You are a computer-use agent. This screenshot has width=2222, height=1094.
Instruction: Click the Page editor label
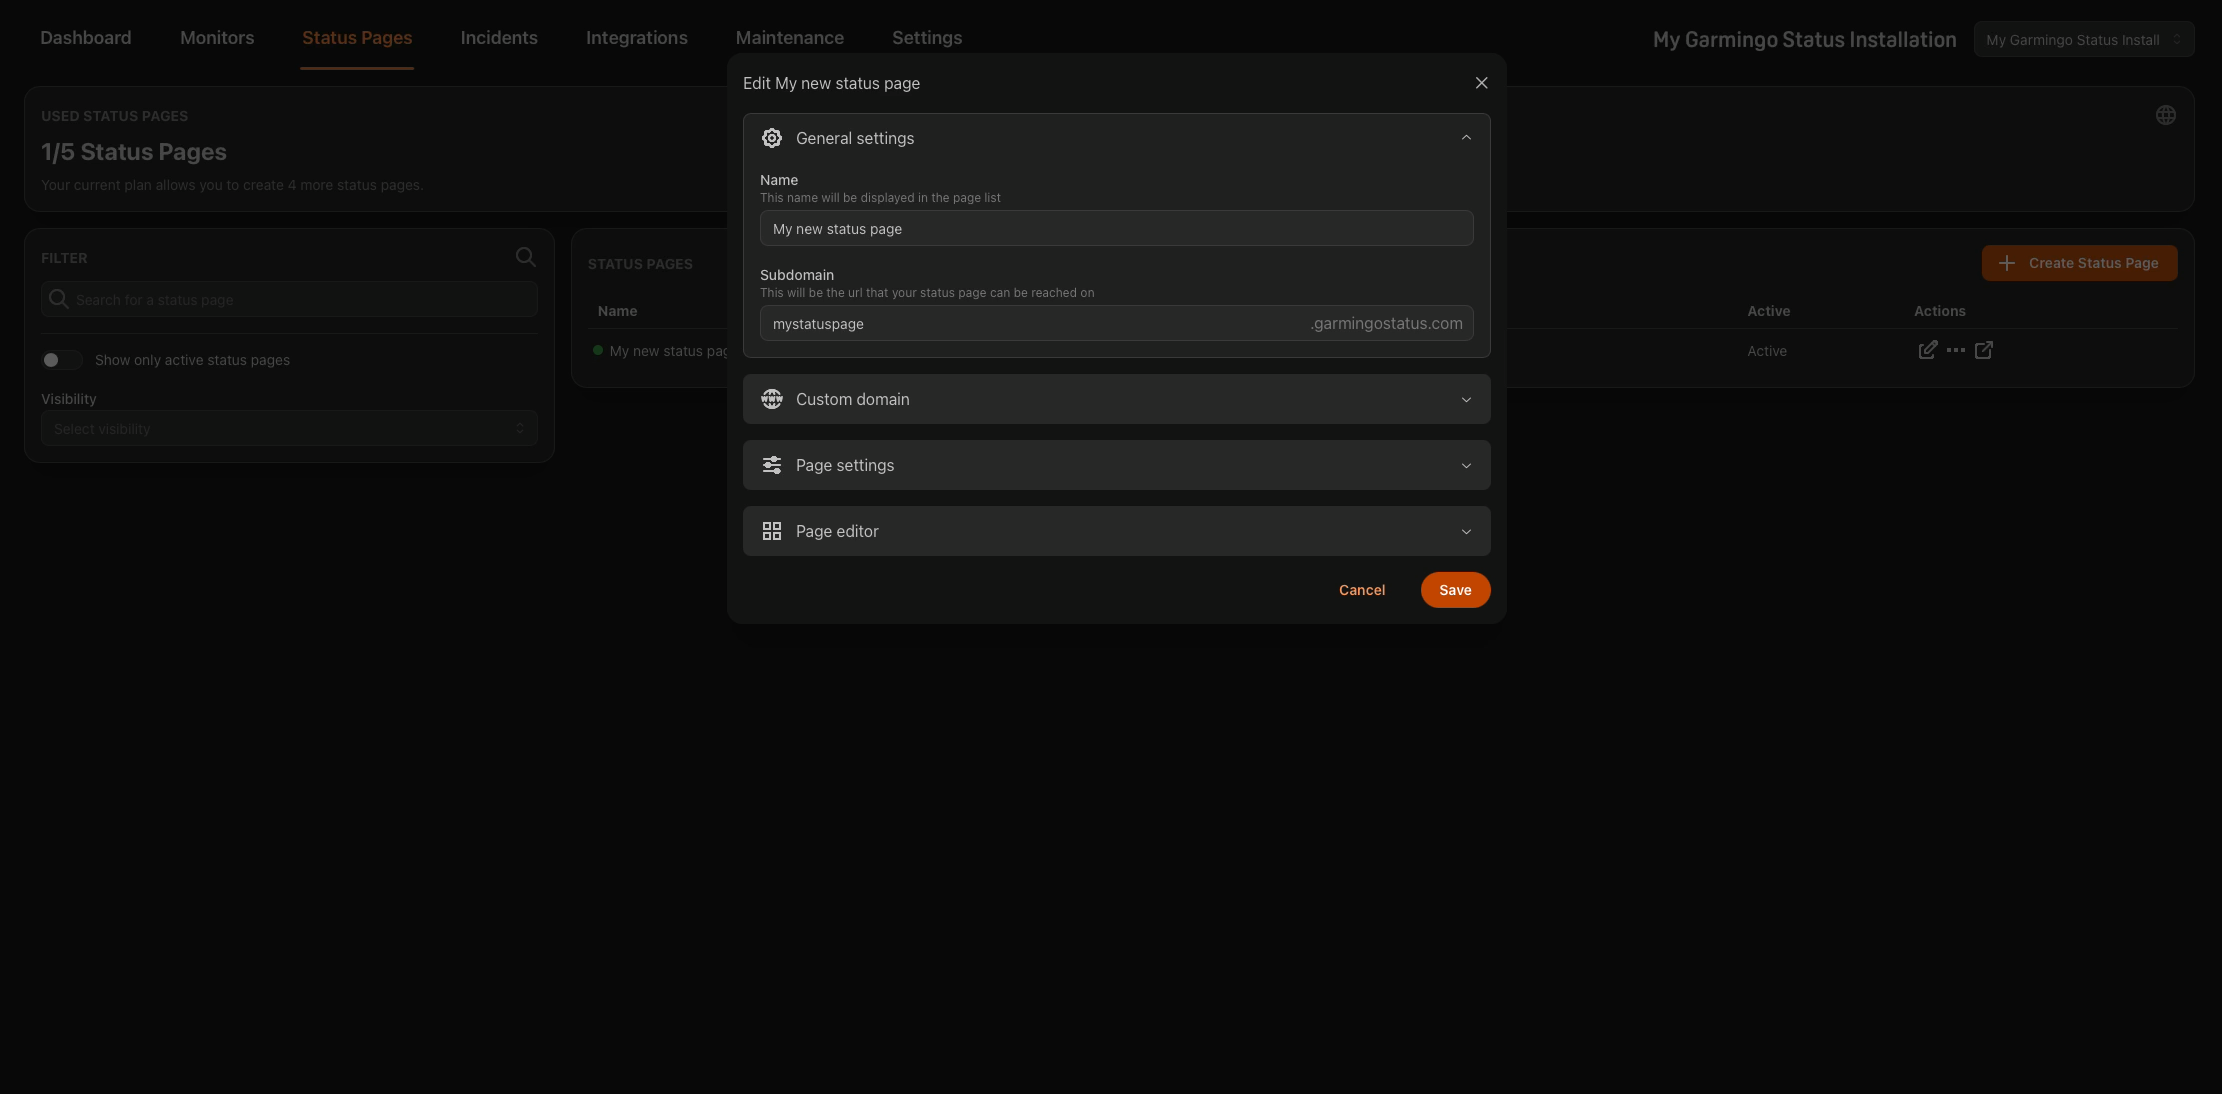(837, 531)
